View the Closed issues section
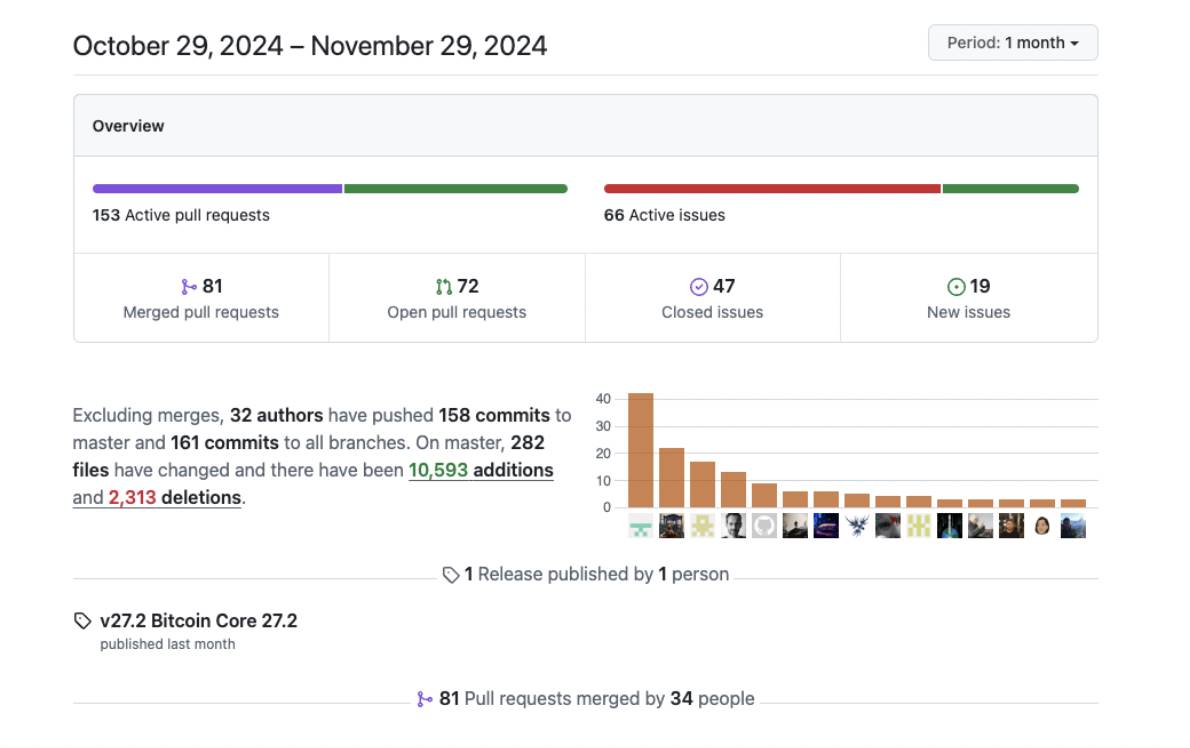The height and width of the screenshot is (748, 1190). pyautogui.click(x=712, y=312)
